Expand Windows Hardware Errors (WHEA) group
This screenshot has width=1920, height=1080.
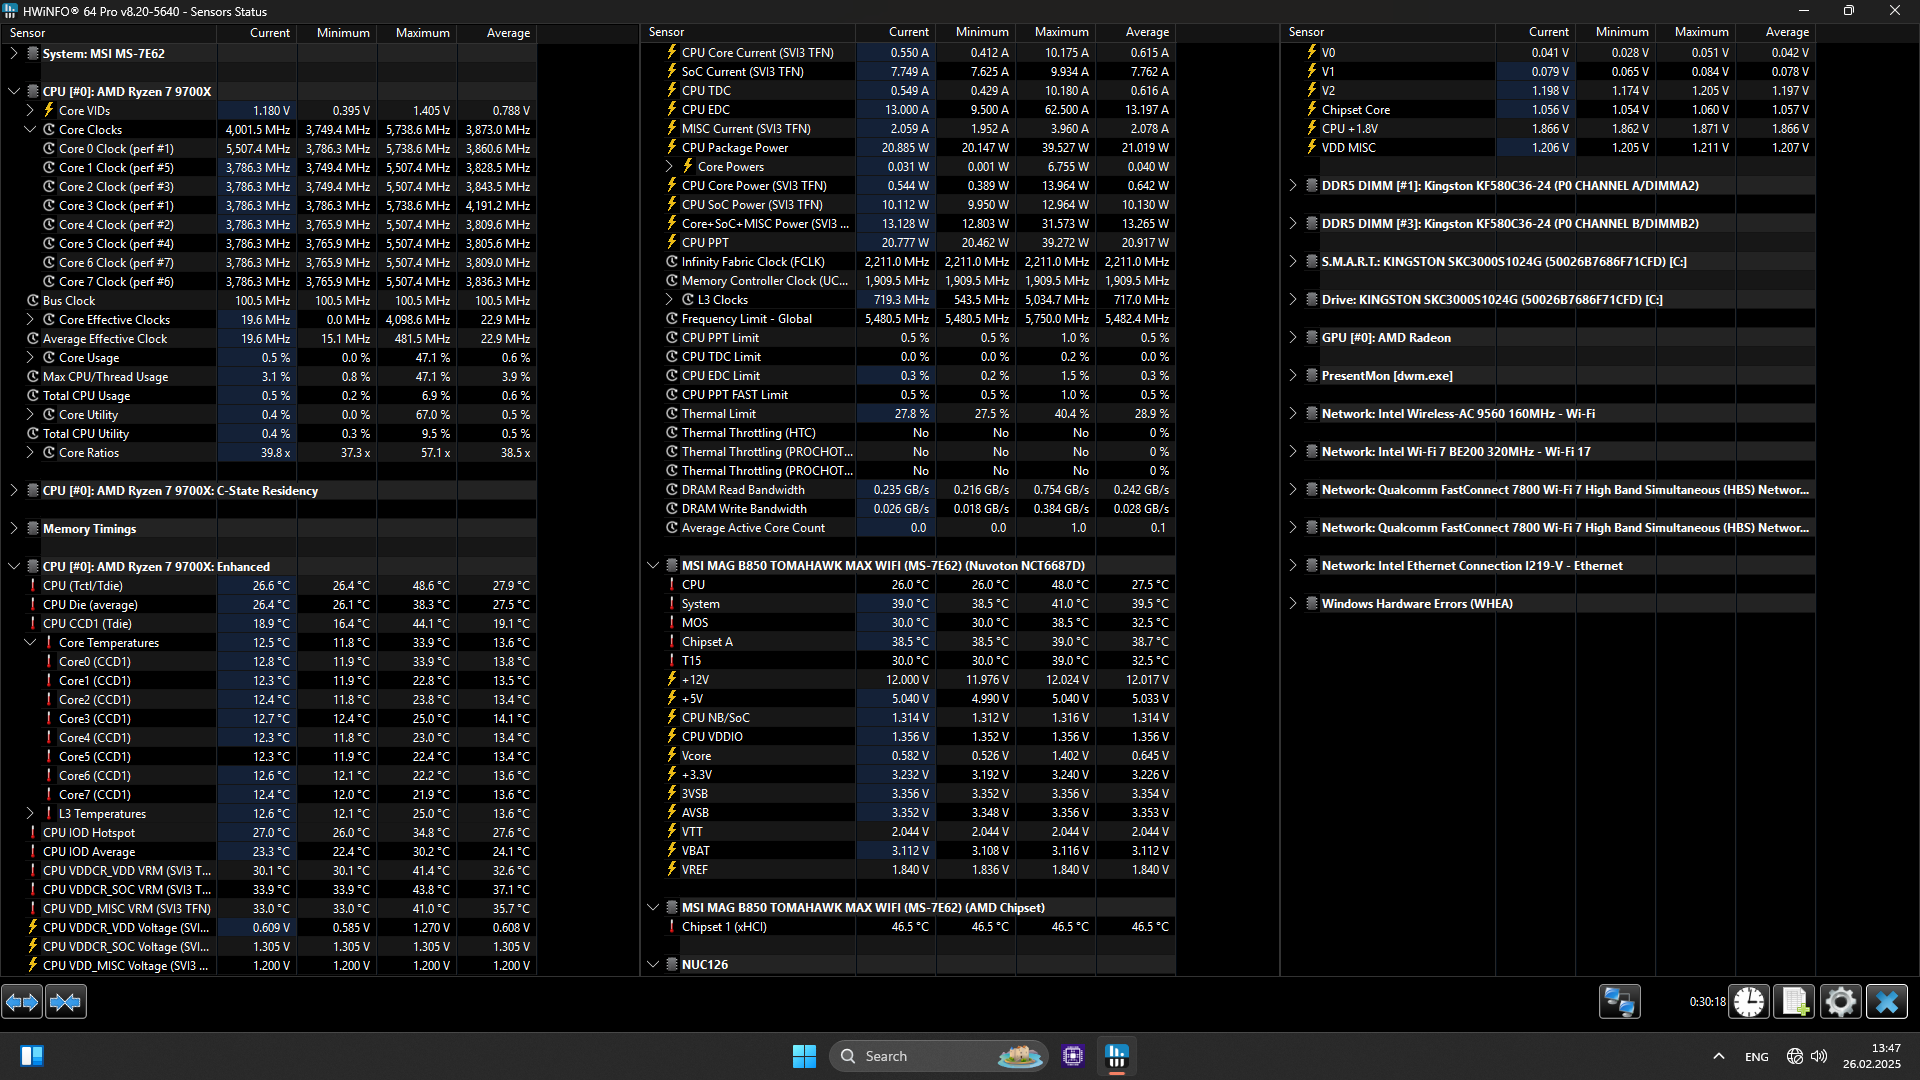point(1292,604)
